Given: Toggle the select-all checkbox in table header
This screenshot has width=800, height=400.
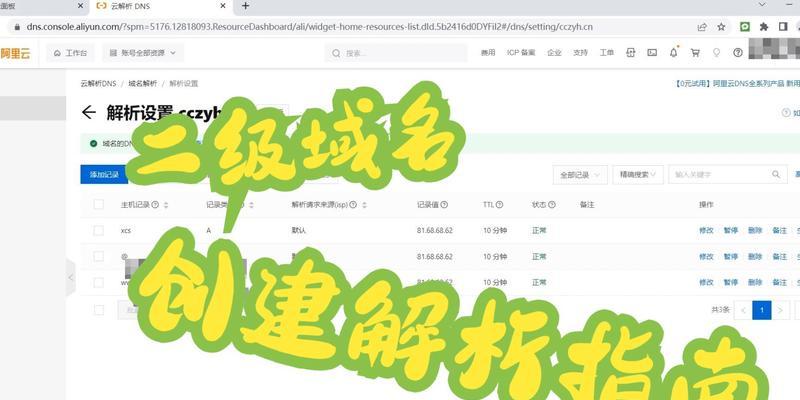Looking at the screenshot, I should [98, 205].
